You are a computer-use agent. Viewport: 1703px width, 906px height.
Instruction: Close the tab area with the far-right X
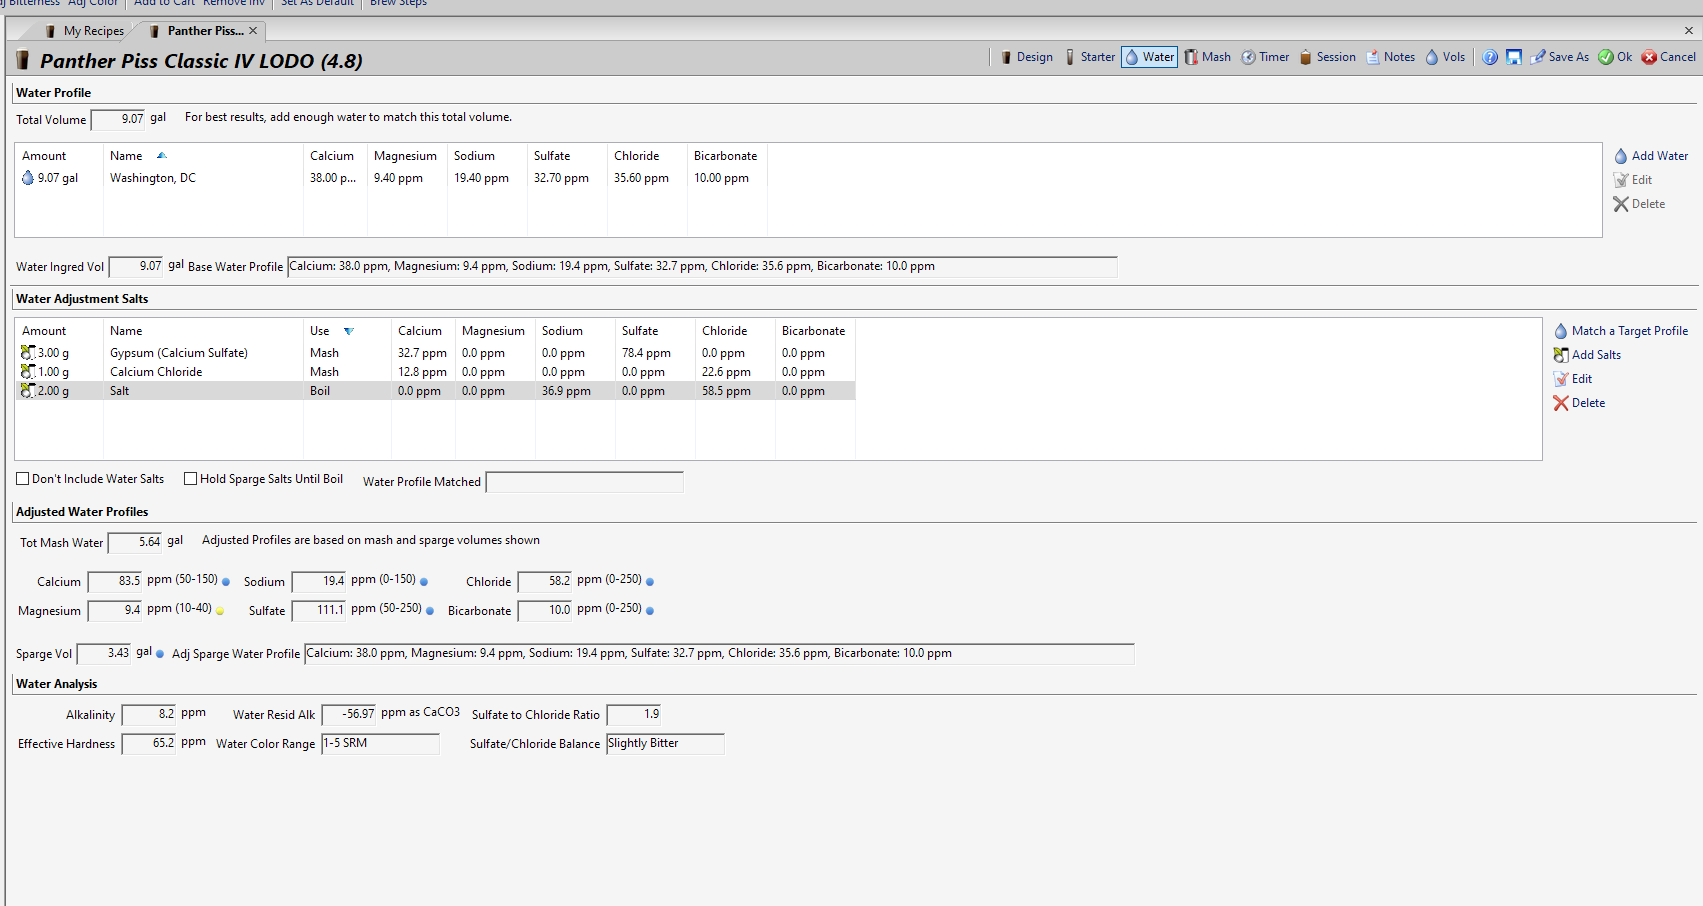1689,31
